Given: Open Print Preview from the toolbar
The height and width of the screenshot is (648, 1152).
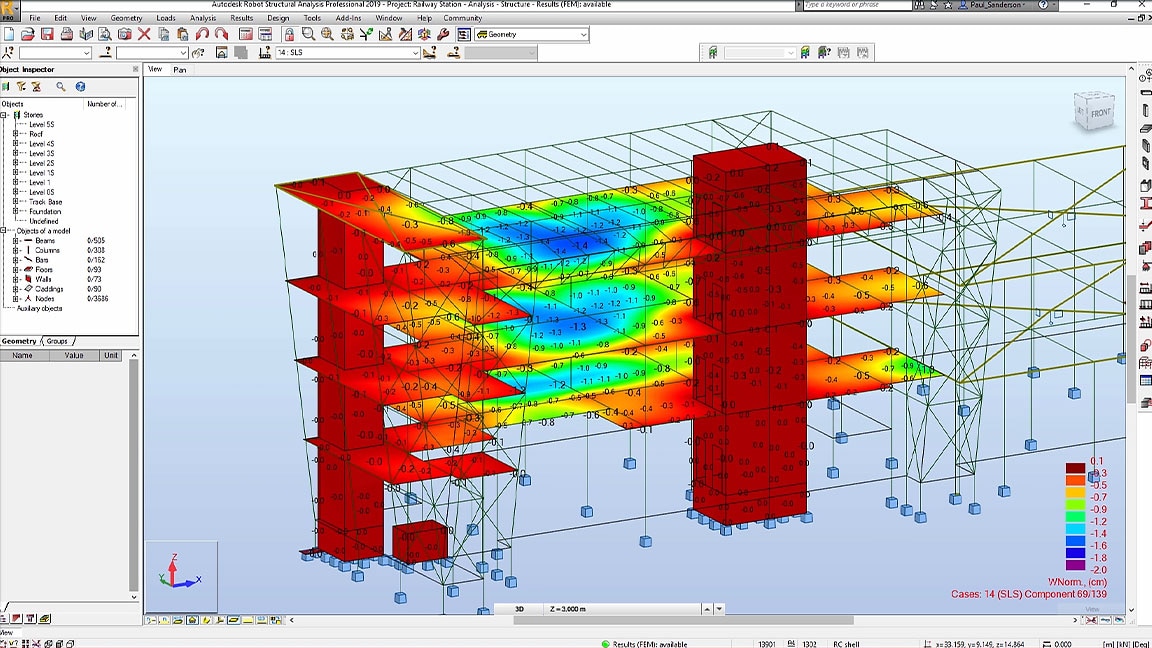Looking at the screenshot, I should [103, 34].
